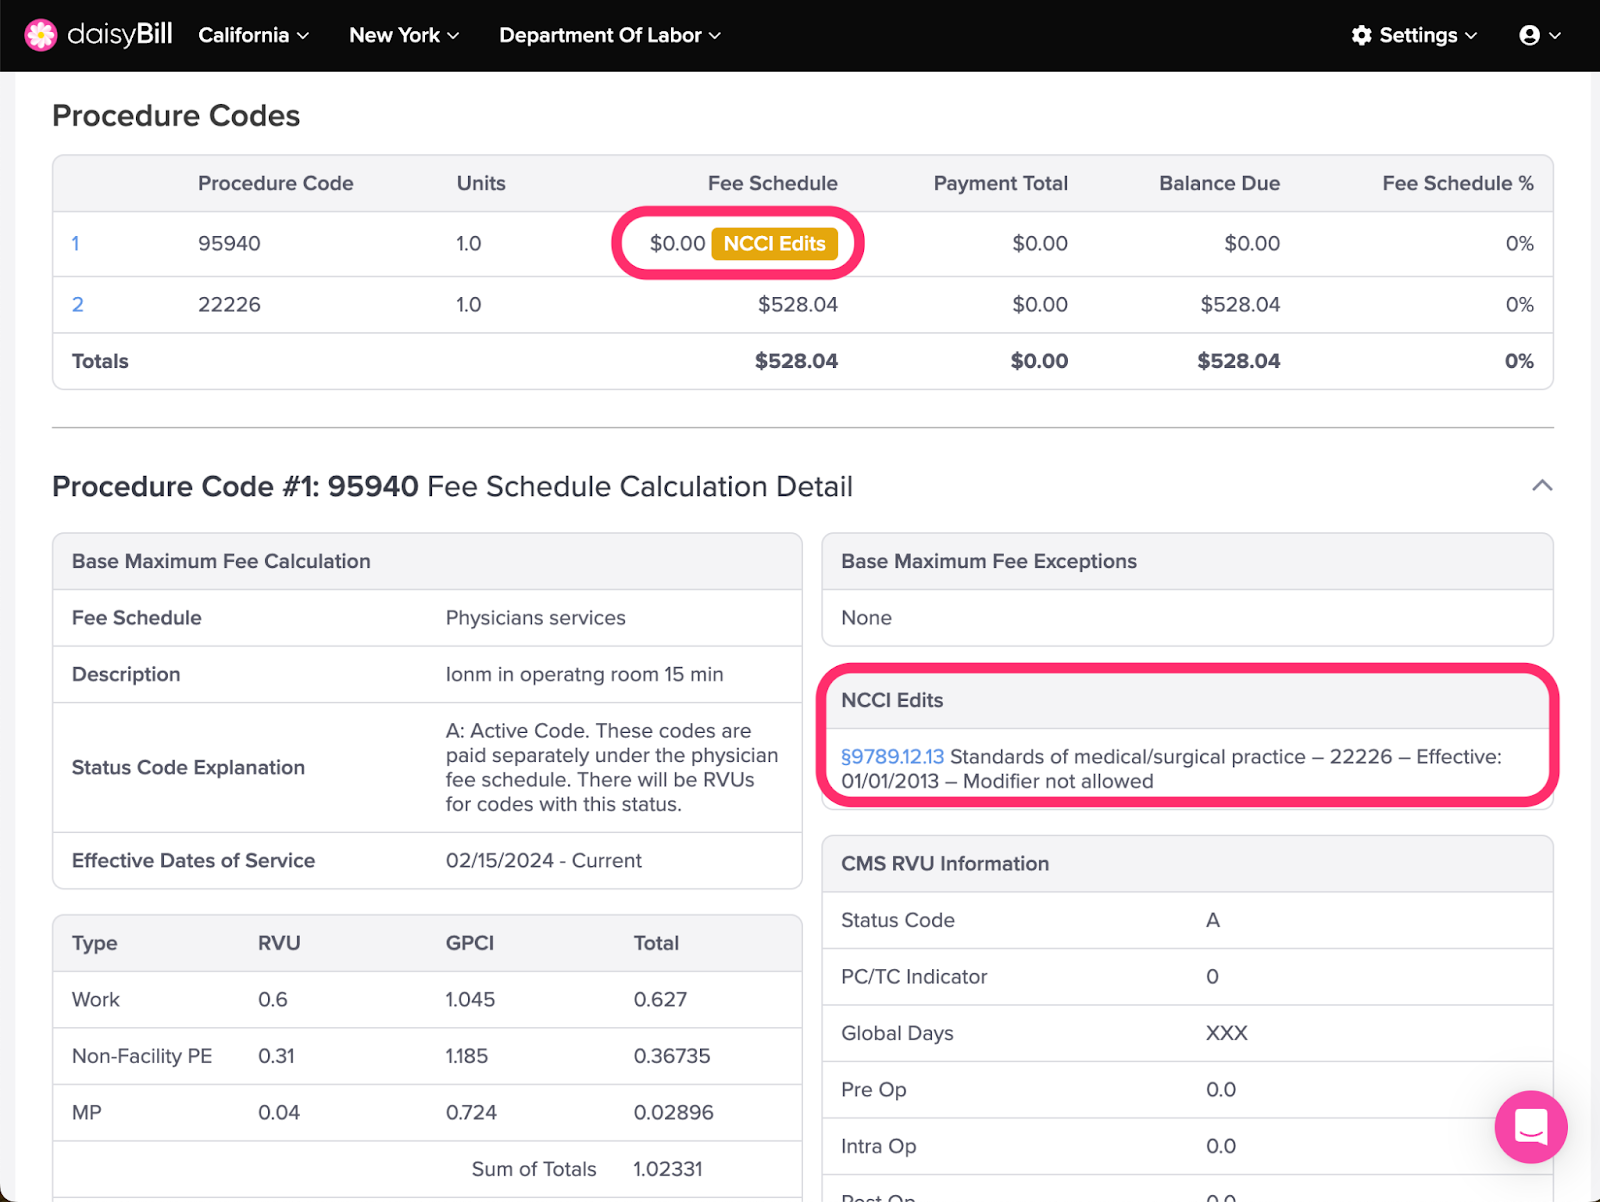Open the §9789.12.13 regulation link

pyautogui.click(x=892, y=757)
